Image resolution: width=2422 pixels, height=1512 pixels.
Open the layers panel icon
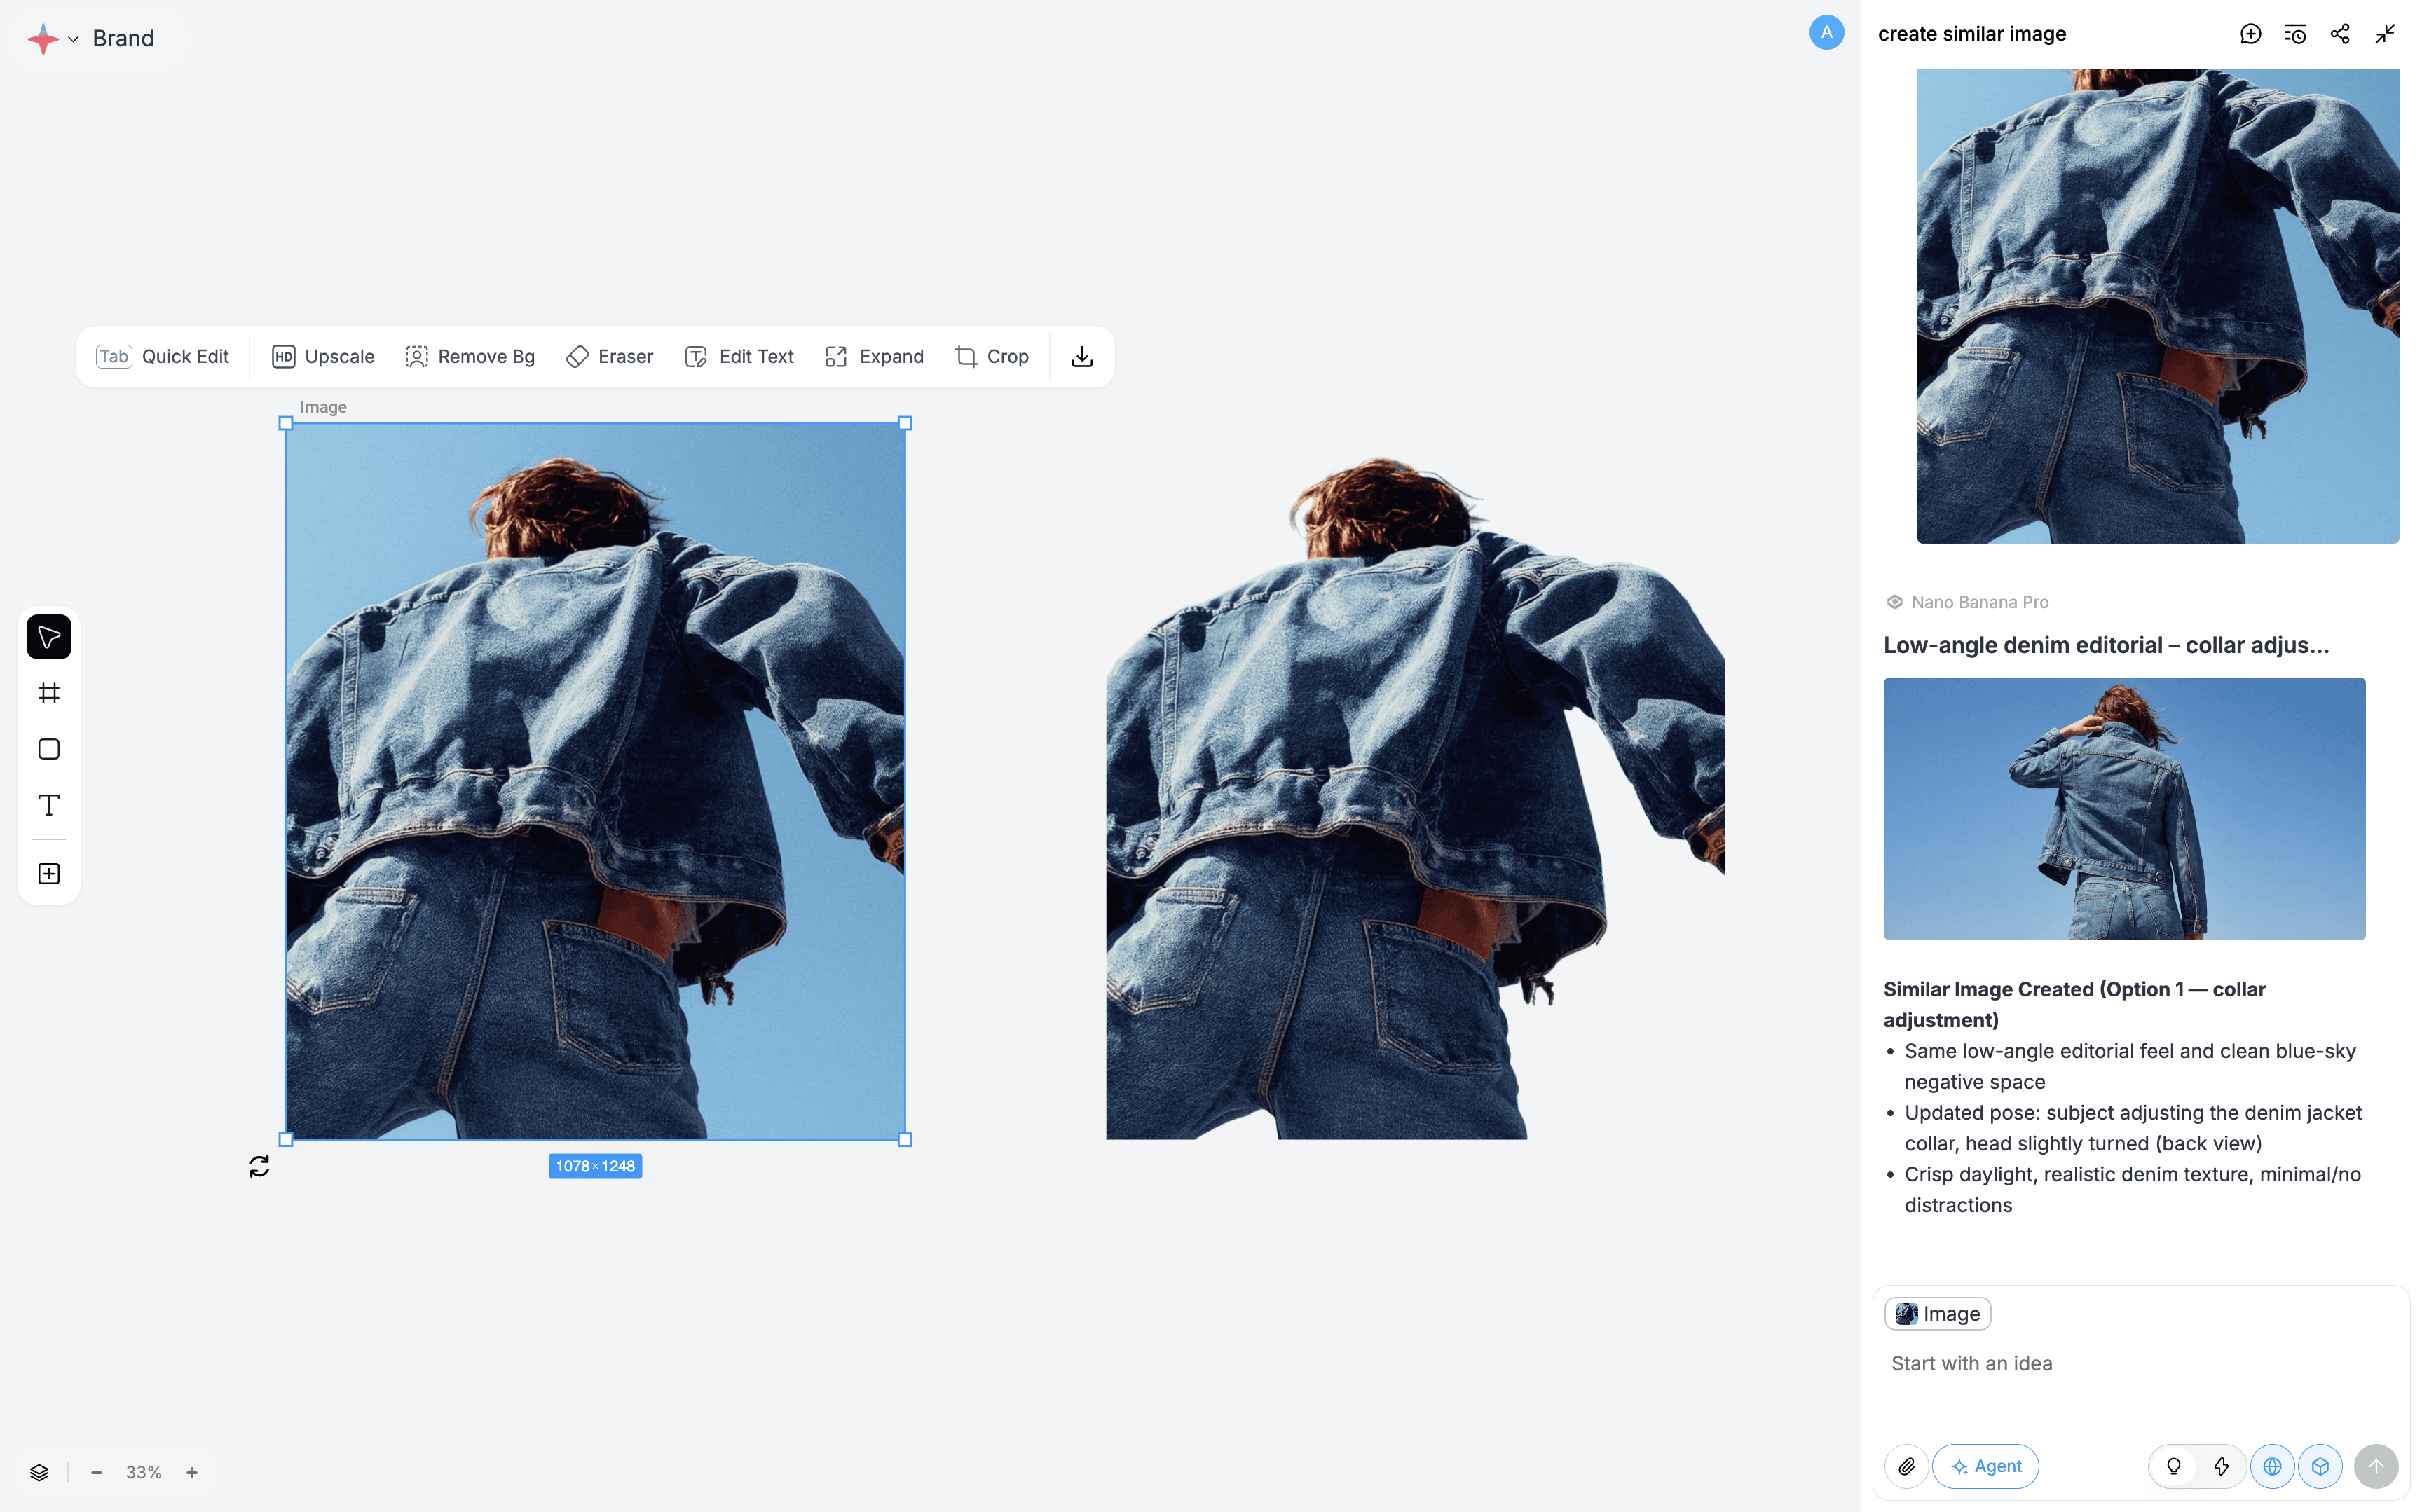pos(39,1472)
